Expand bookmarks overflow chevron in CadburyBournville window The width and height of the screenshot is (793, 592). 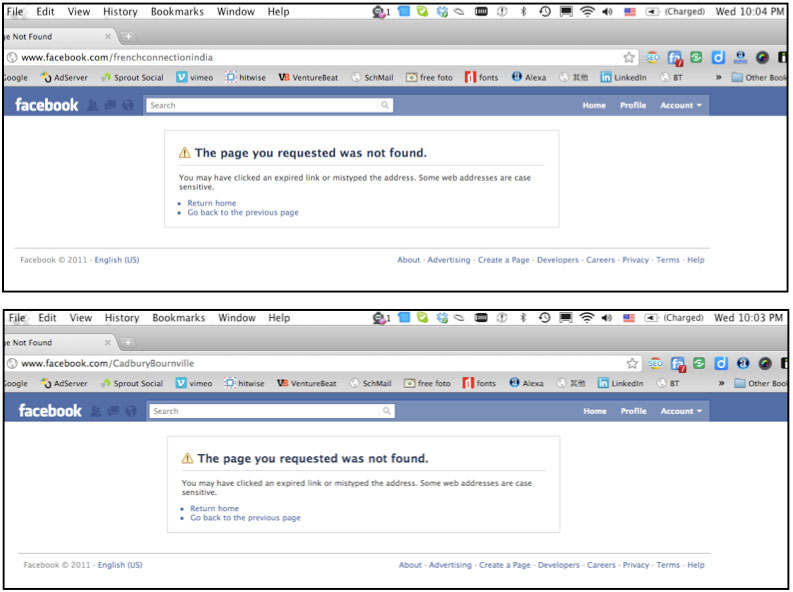[x=722, y=383]
